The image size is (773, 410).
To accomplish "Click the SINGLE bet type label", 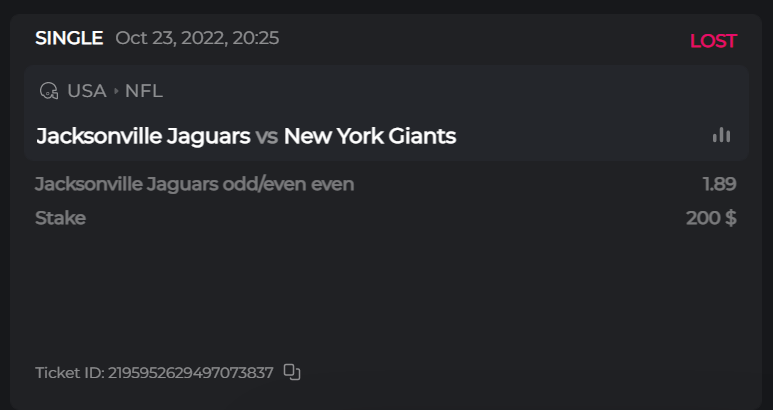I will point(69,39).
